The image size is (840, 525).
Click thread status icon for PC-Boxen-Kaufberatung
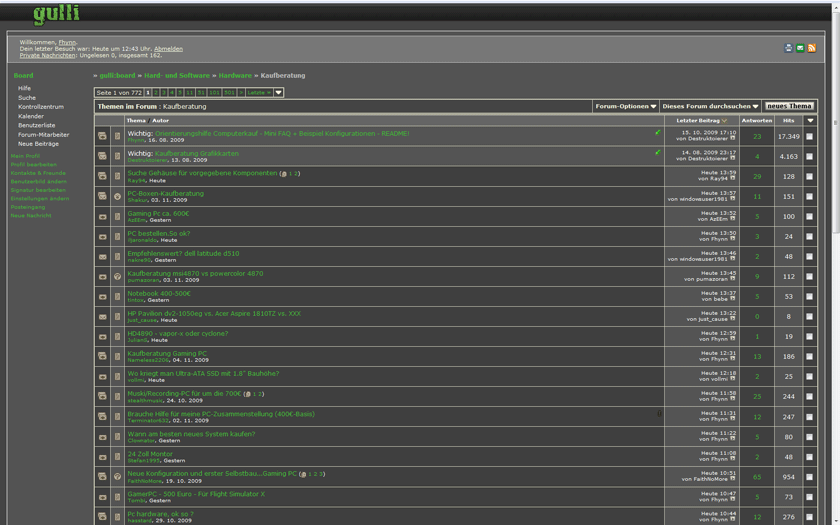click(102, 197)
